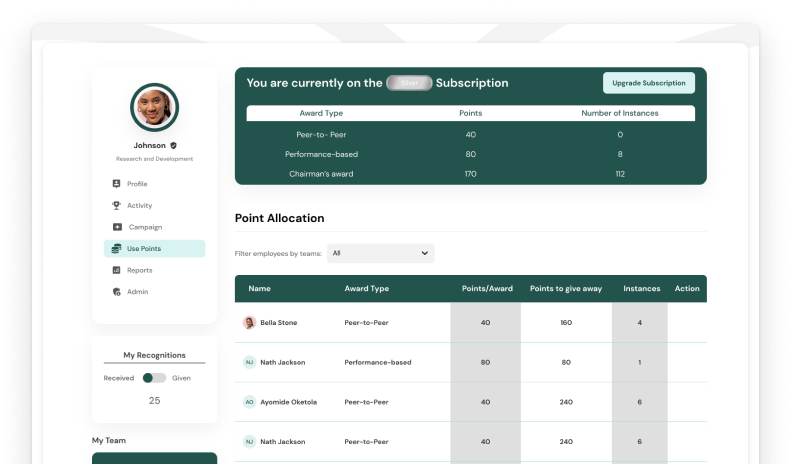Click the Campaign icon in sidebar
The image size is (791, 464).
pos(117,227)
